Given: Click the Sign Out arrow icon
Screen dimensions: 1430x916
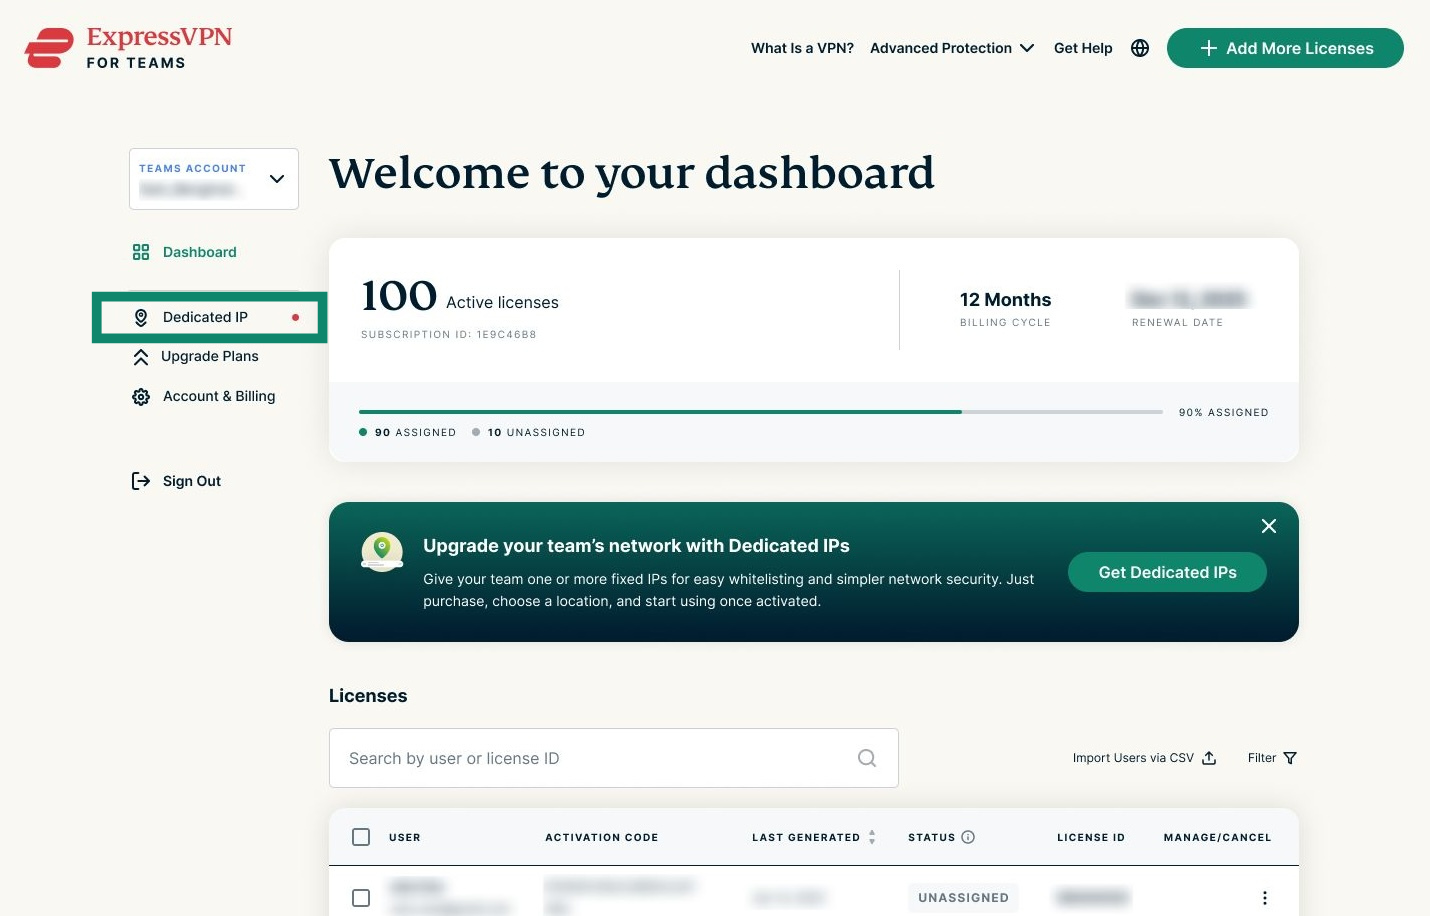Looking at the screenshot, I should click(x=141, y=481).
